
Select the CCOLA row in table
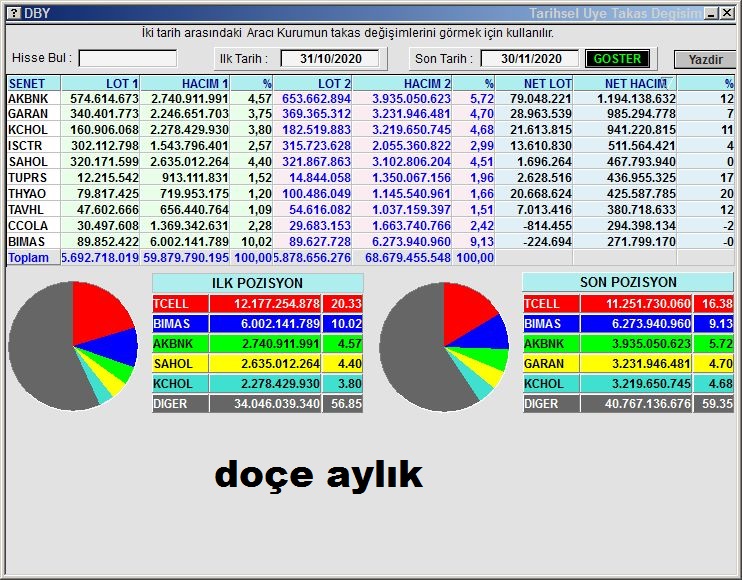371,226
